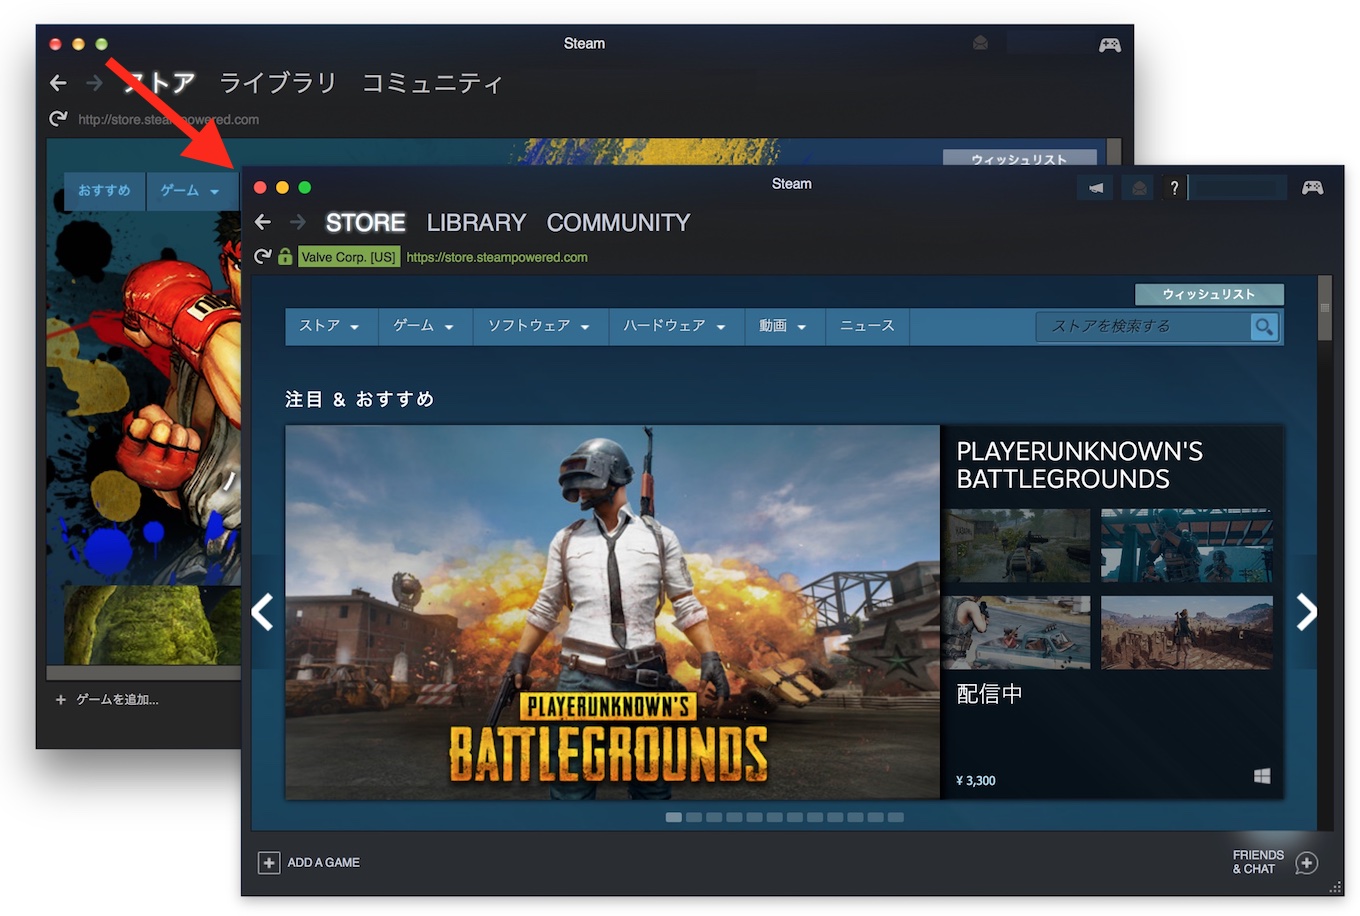The image size is (1360, 916).
Task: Expand the ソフトウェア dropdown menu
Action: tap(538, 326)
